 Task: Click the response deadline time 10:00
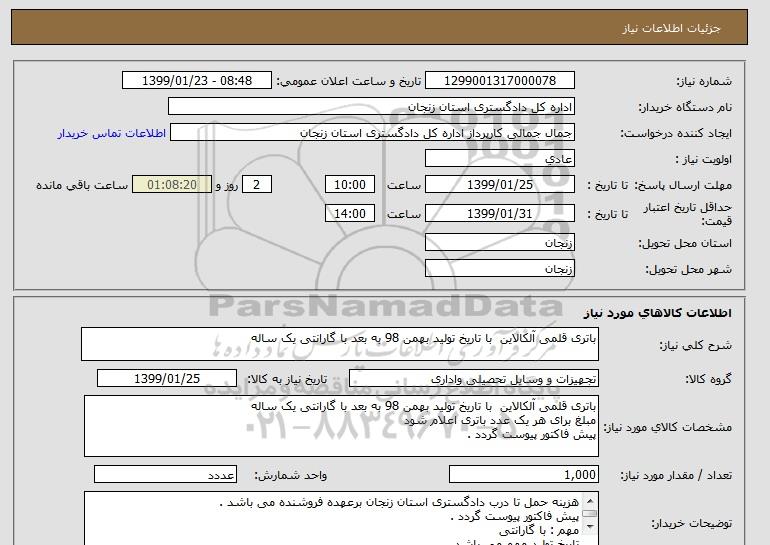pyautogui.click(x=350, y=185)
